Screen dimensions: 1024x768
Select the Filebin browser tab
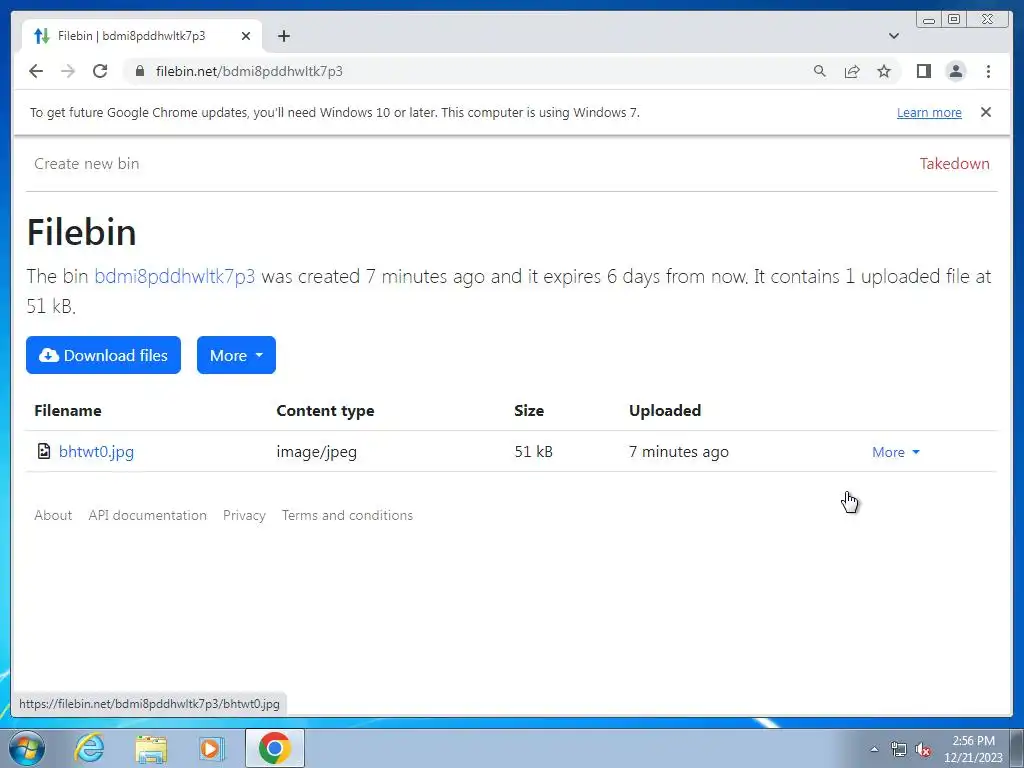coord(141,36)
